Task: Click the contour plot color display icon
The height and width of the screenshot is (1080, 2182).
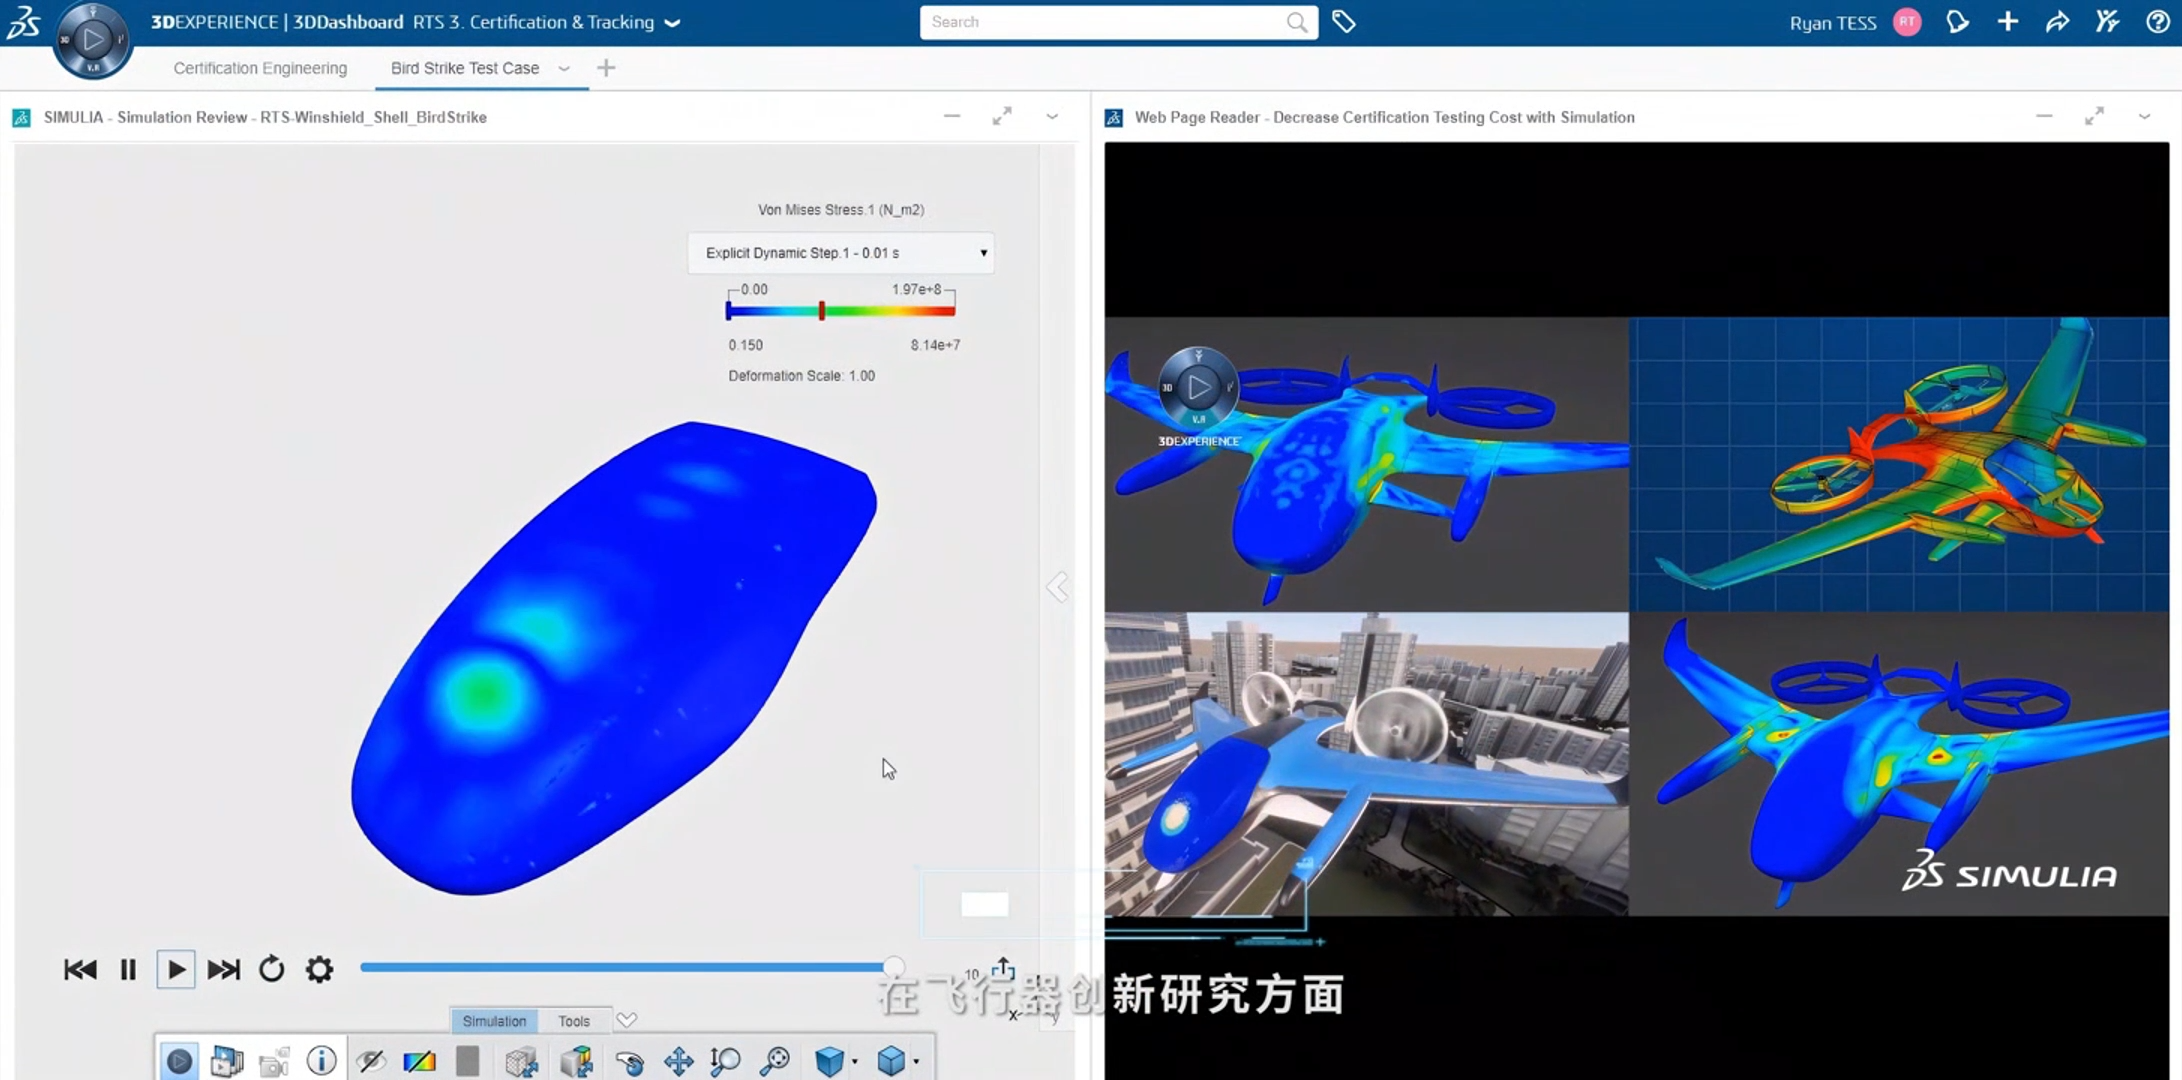Action: click(419, 1061)
